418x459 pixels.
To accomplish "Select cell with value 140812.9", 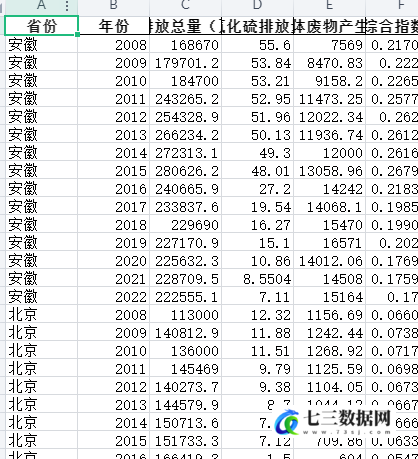I will 185,333.
